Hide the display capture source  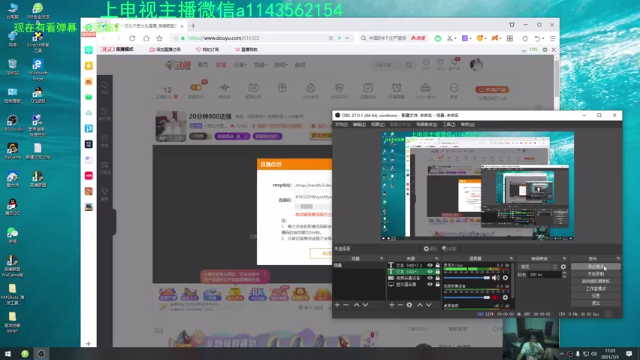click(430, 284)
